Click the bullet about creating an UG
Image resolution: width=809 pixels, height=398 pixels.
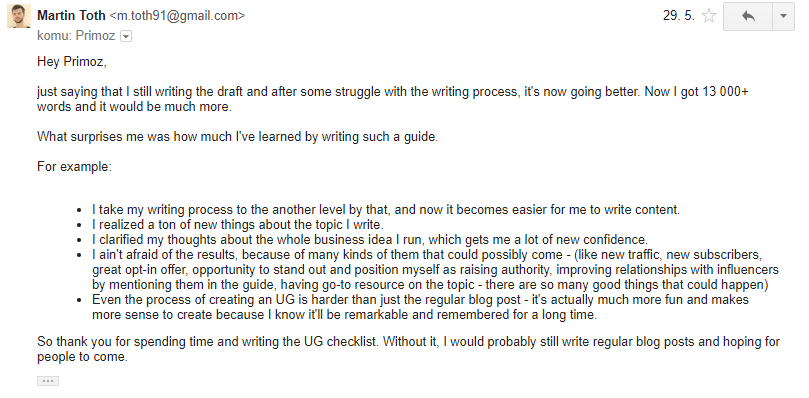tap(420, 307)
